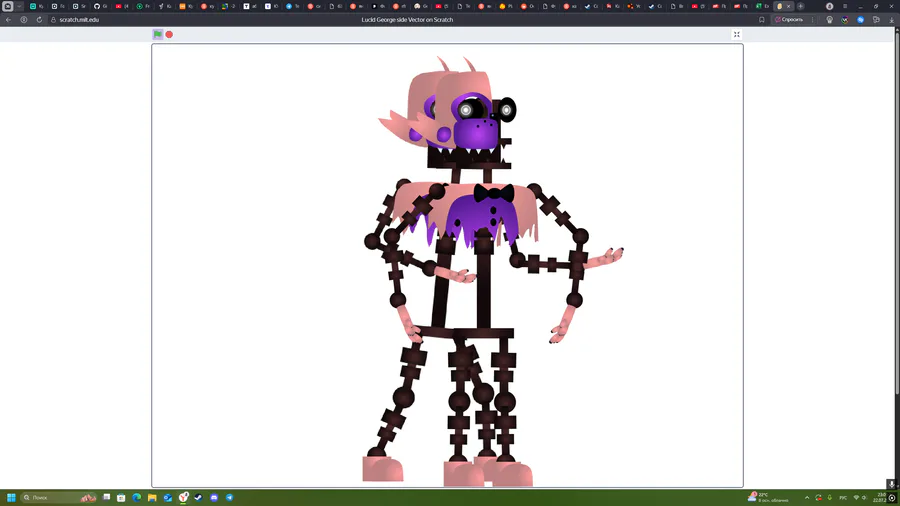Click the Спросить assistant button
This screenshot has width=900, height=506.
(x=789, y=20)
